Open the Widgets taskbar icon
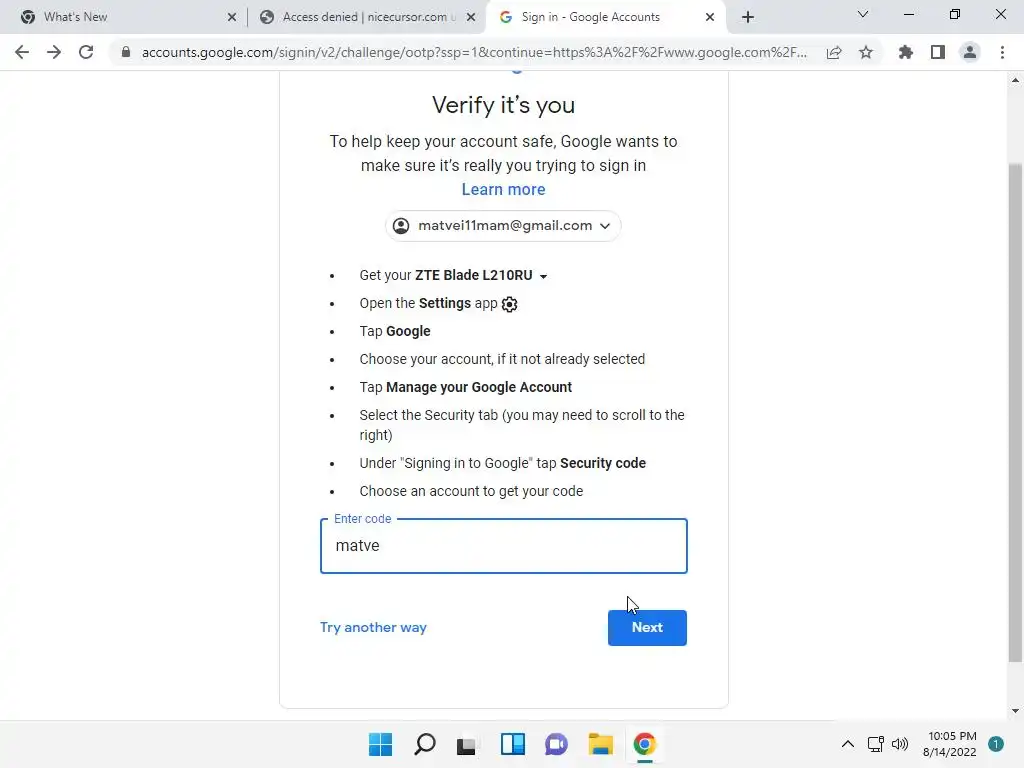The width and height of the screenshot is (1024, 768). 513,744
